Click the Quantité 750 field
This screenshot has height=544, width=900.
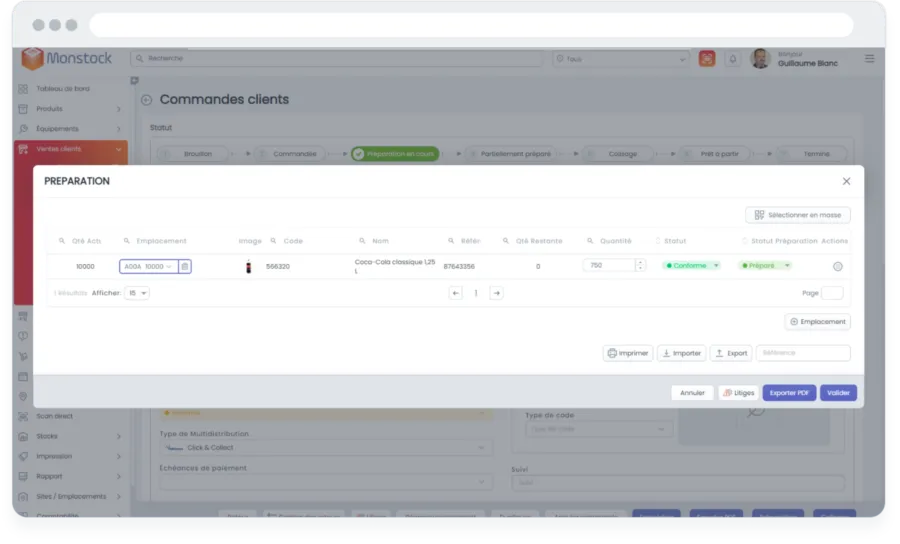(609, 266)
